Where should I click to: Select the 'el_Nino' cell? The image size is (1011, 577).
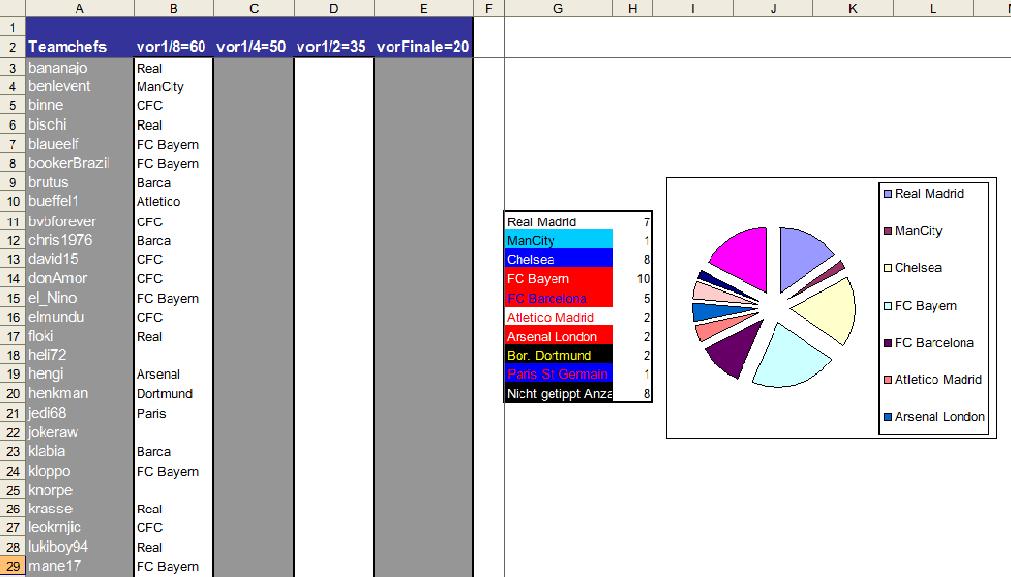(x=80, y=298)
